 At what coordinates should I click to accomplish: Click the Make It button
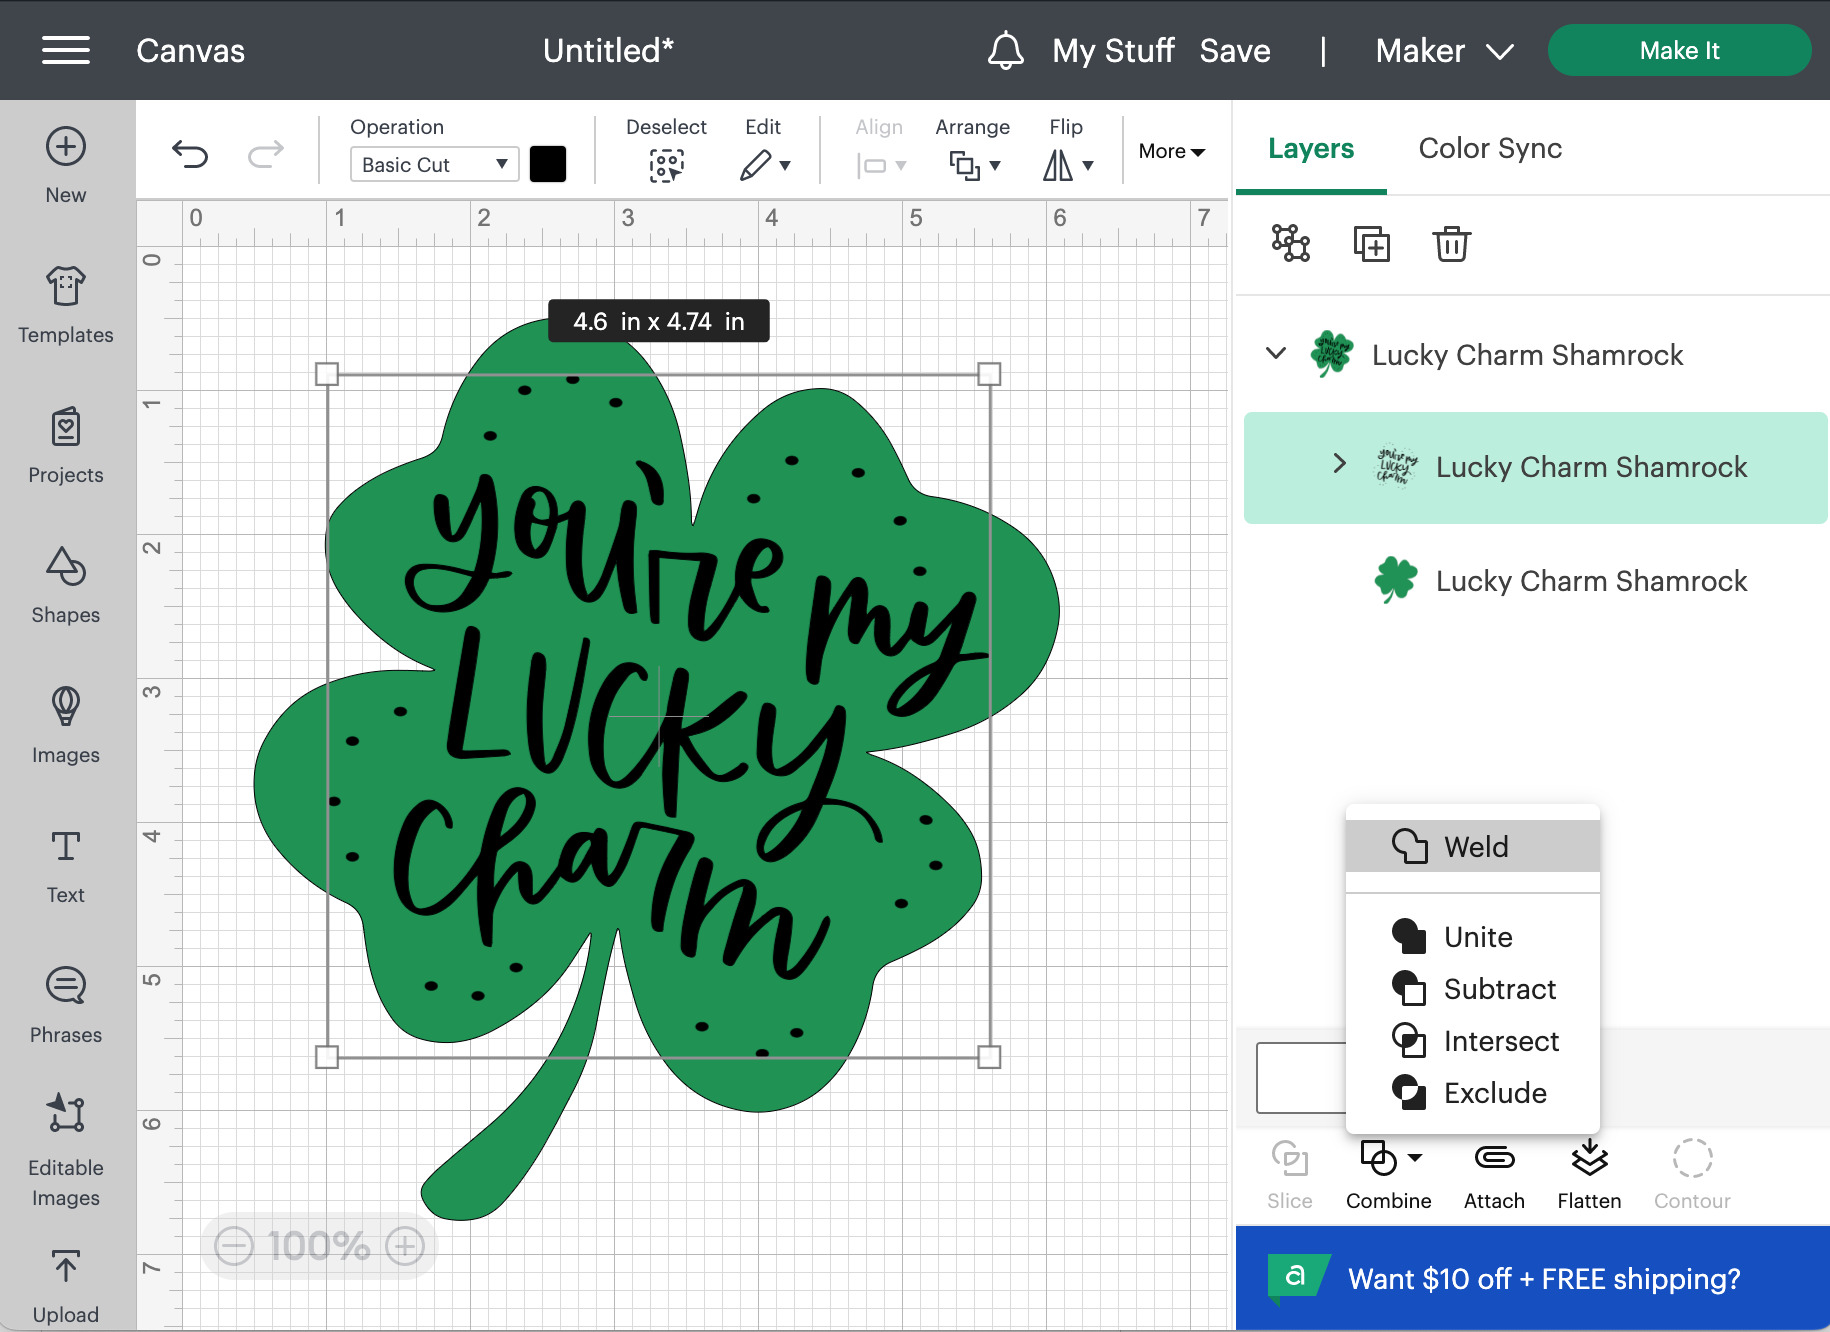1679,50
